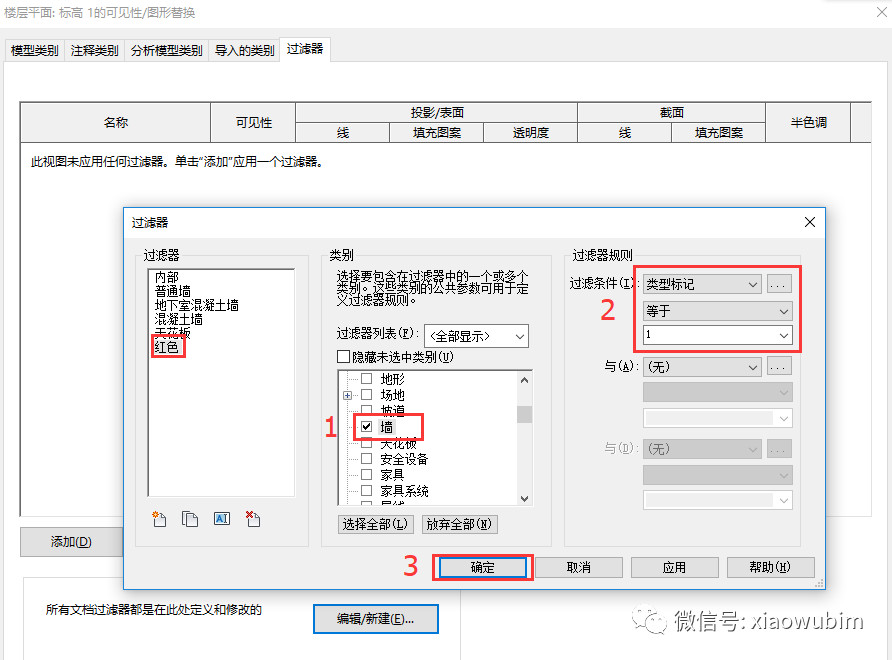
Task: Click the 应用 button
Action: point(674,567)
